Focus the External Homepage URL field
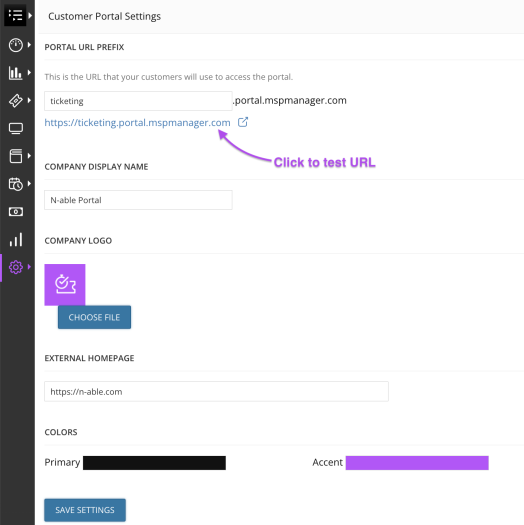524x525 pixels. [x=216, y=391]
